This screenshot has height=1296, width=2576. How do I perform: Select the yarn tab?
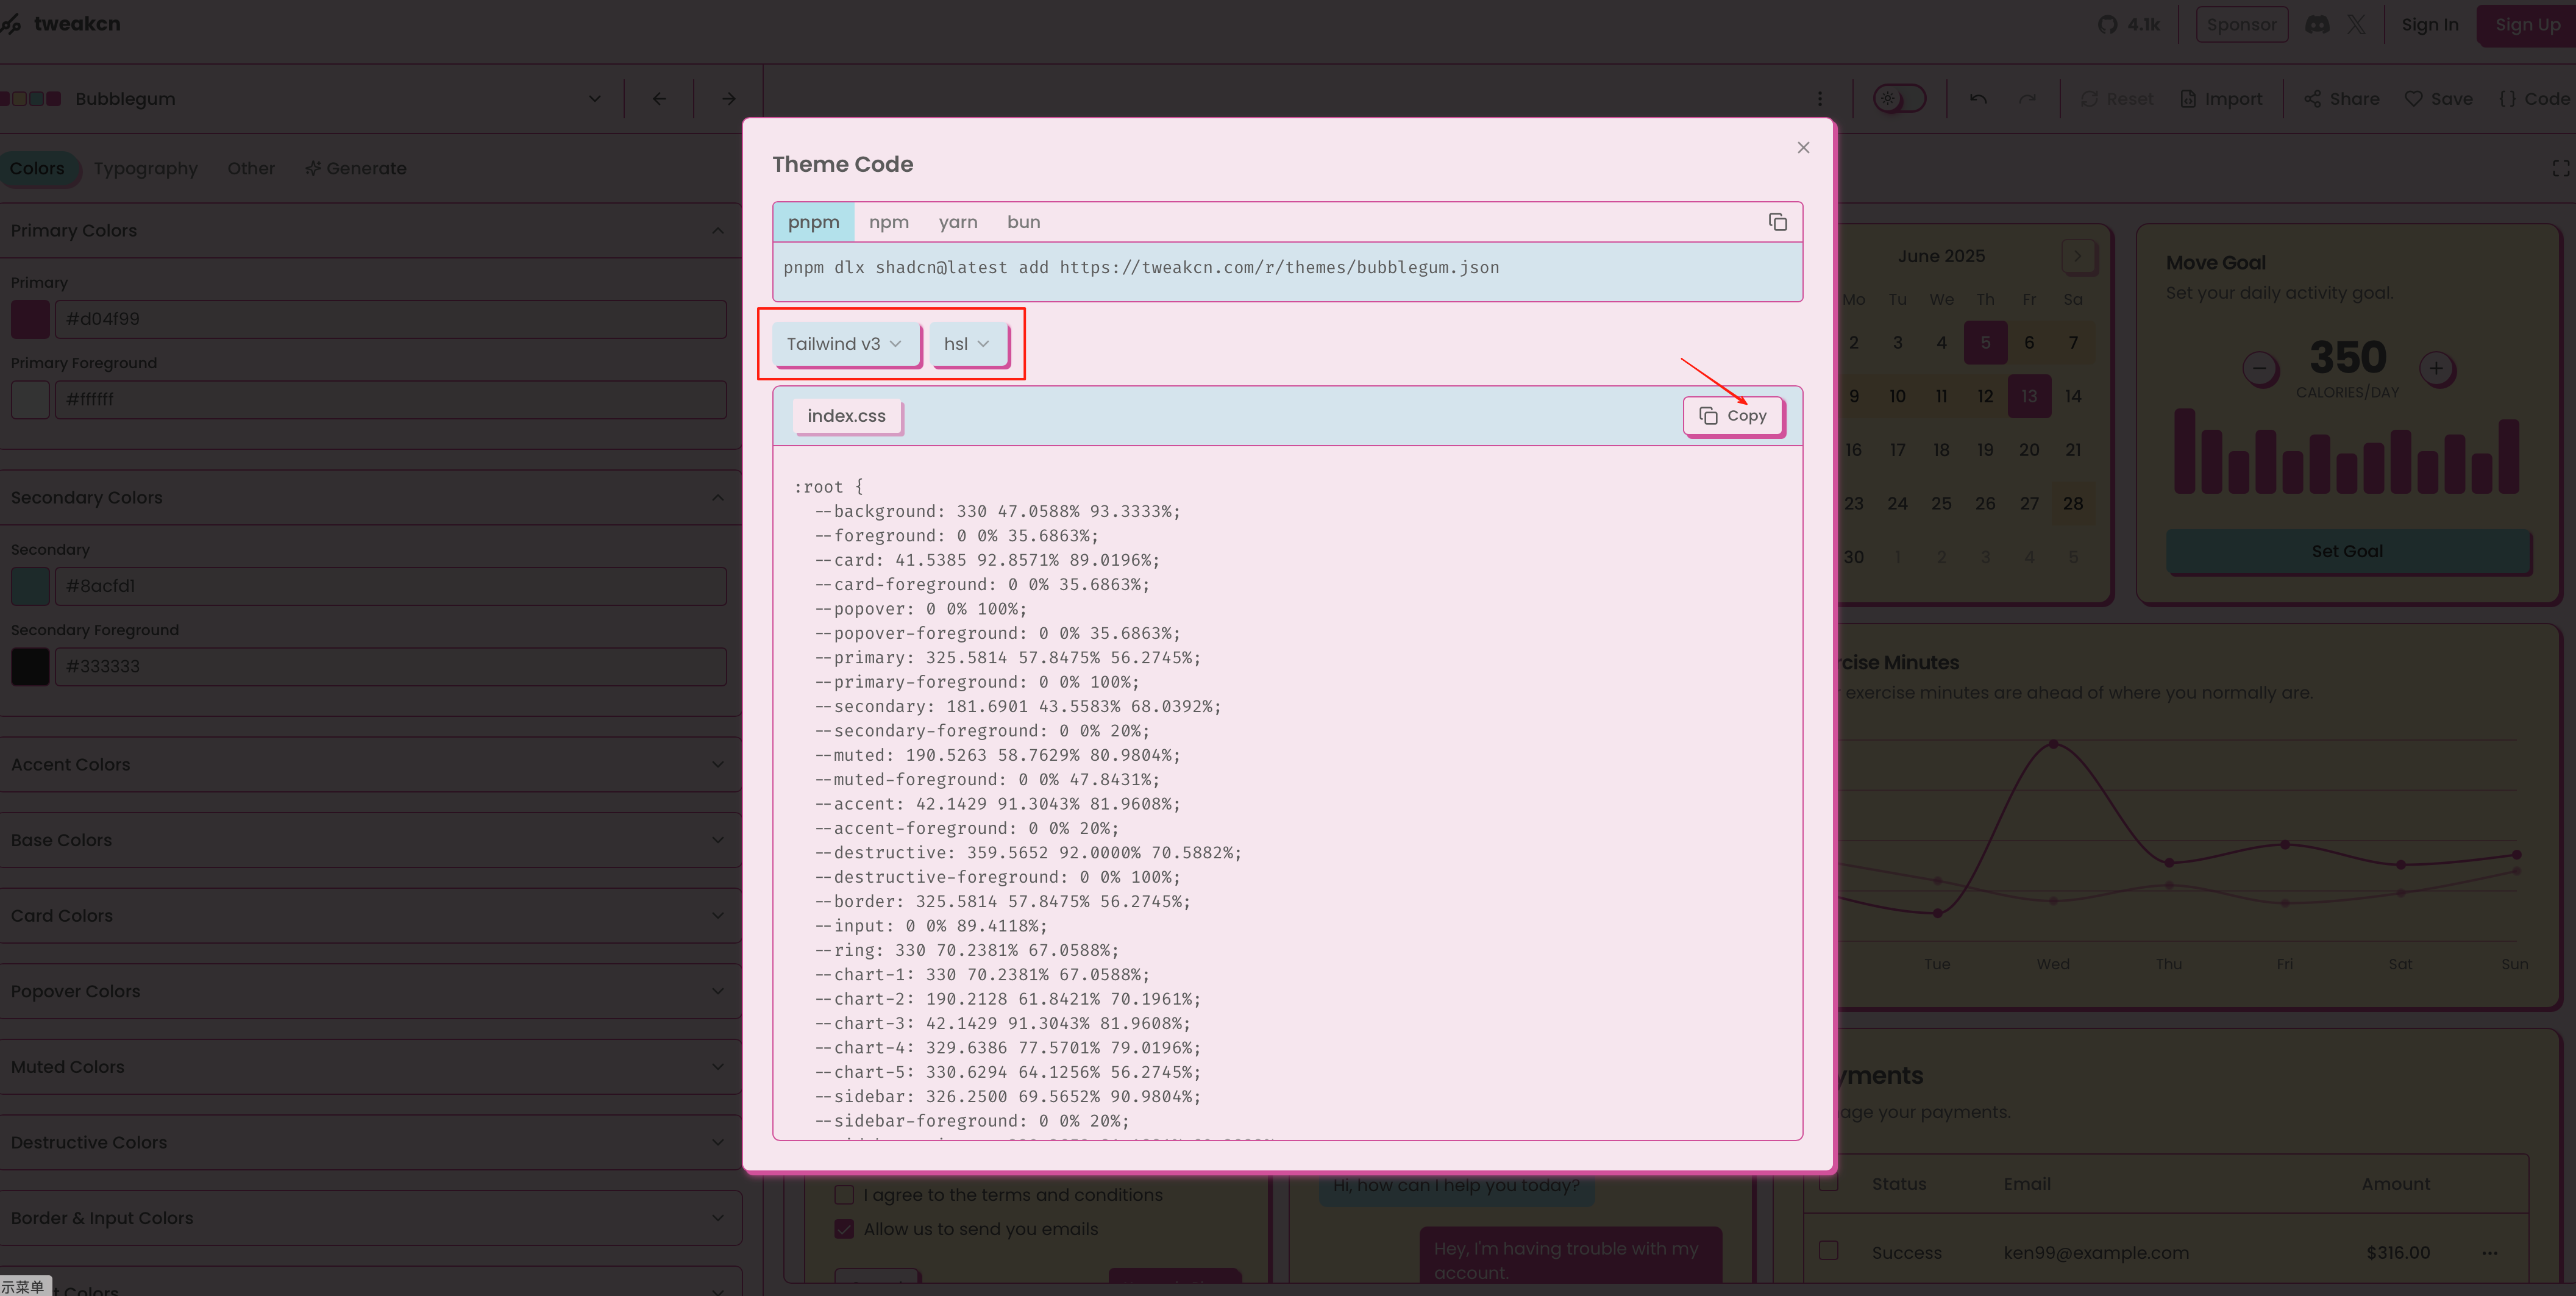pos(957,222)
